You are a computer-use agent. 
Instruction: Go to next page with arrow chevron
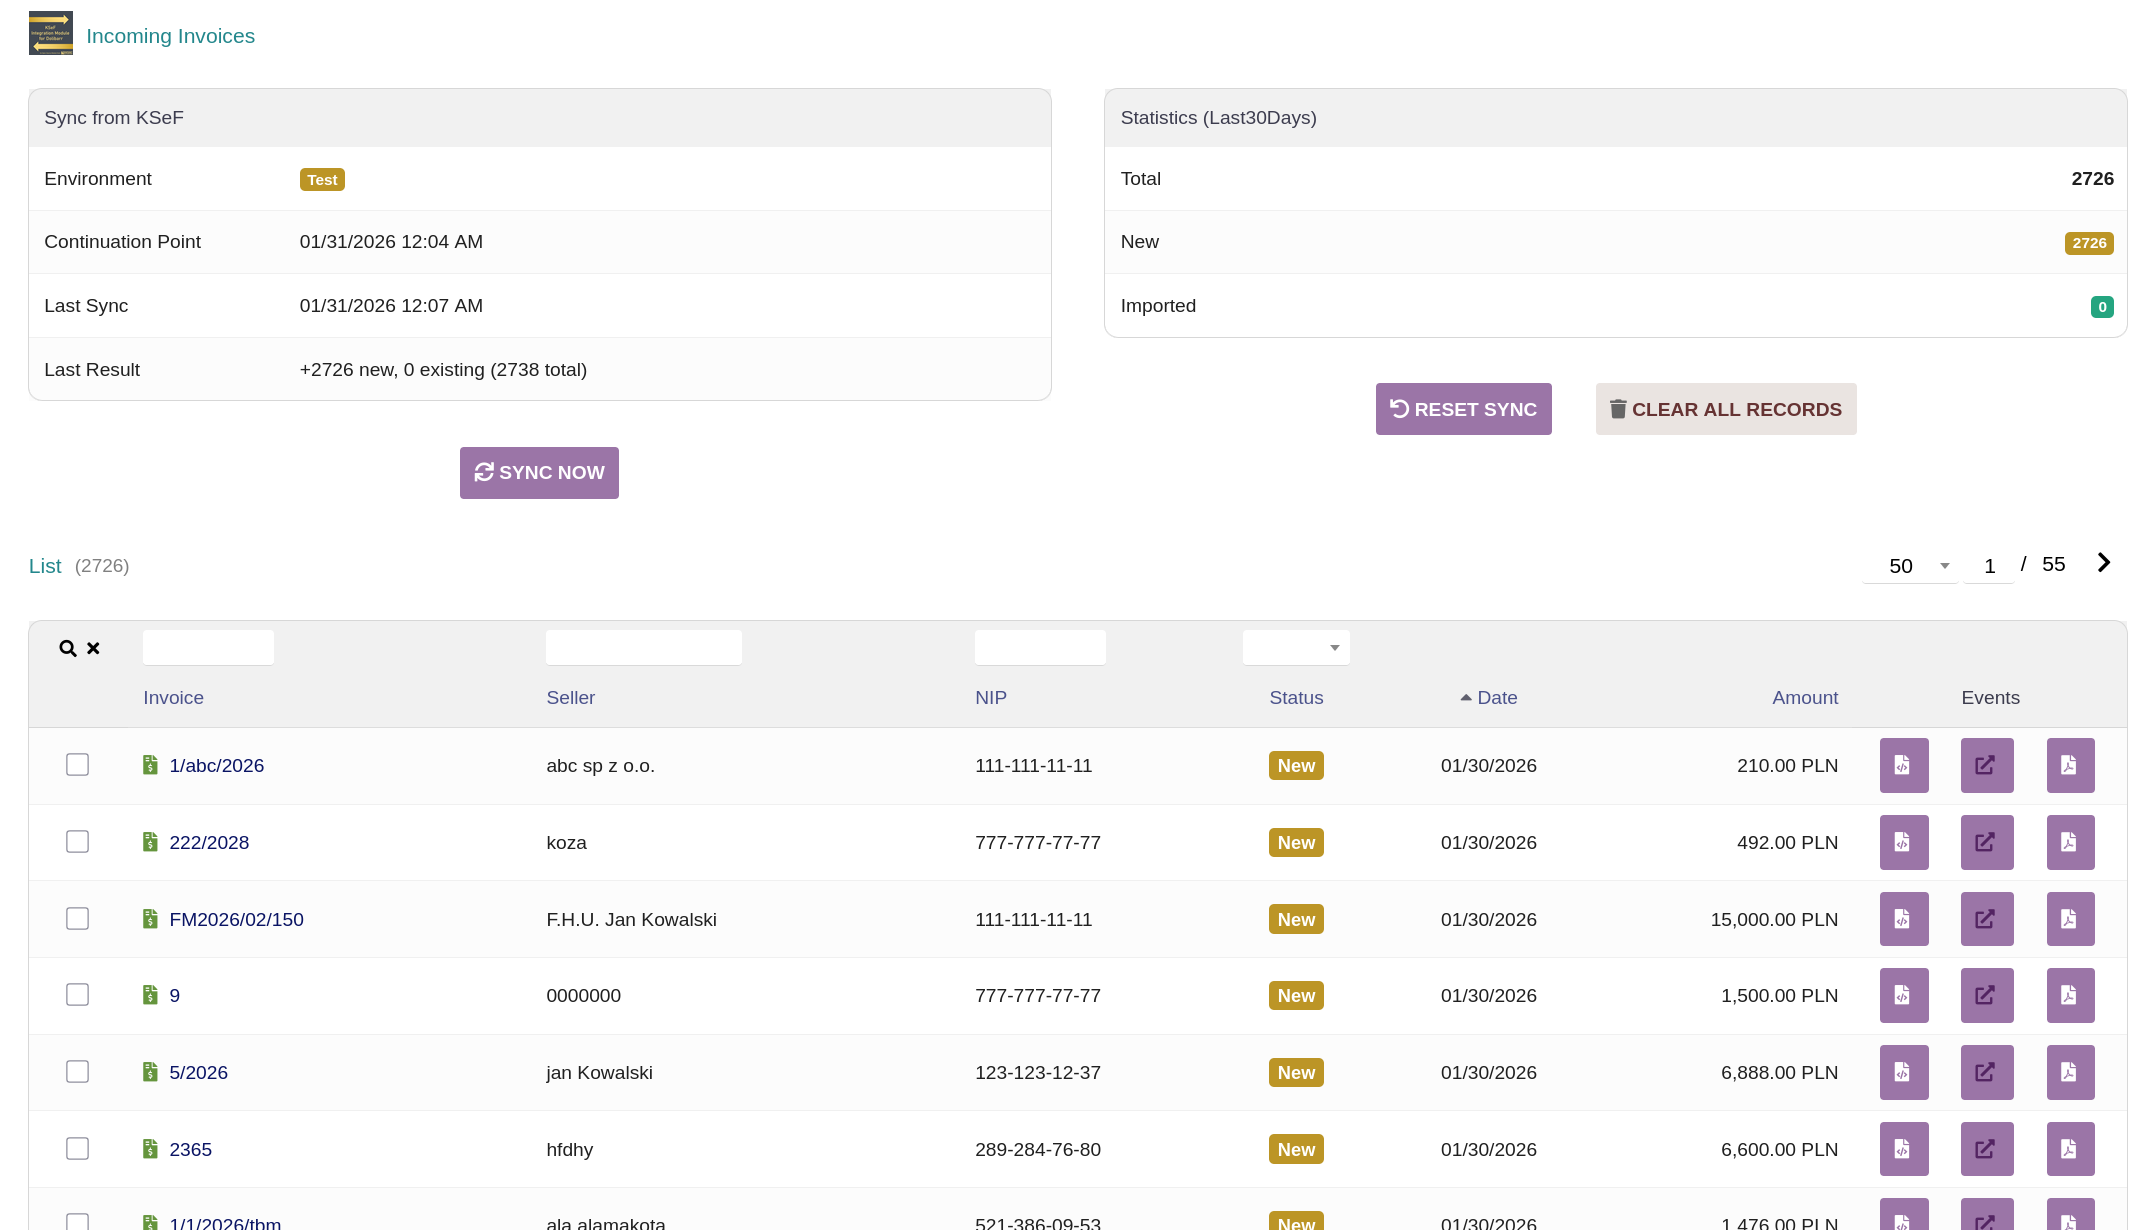coord(2104,563)
